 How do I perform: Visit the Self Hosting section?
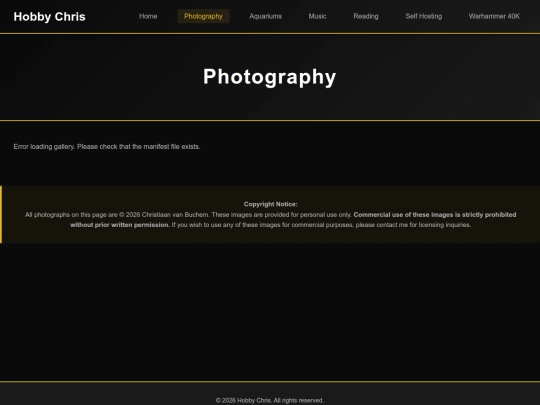point(424,16)
